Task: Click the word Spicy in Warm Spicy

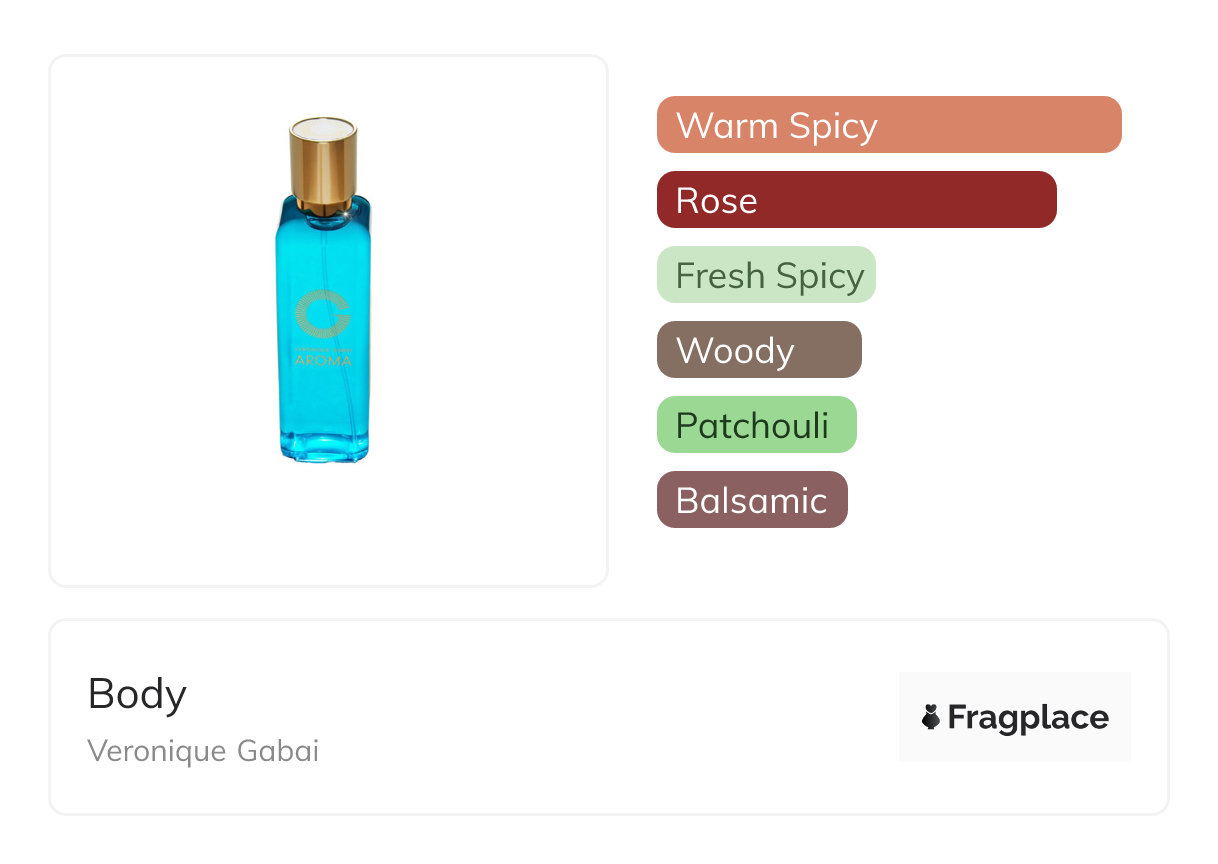Action: click(832, 126)
